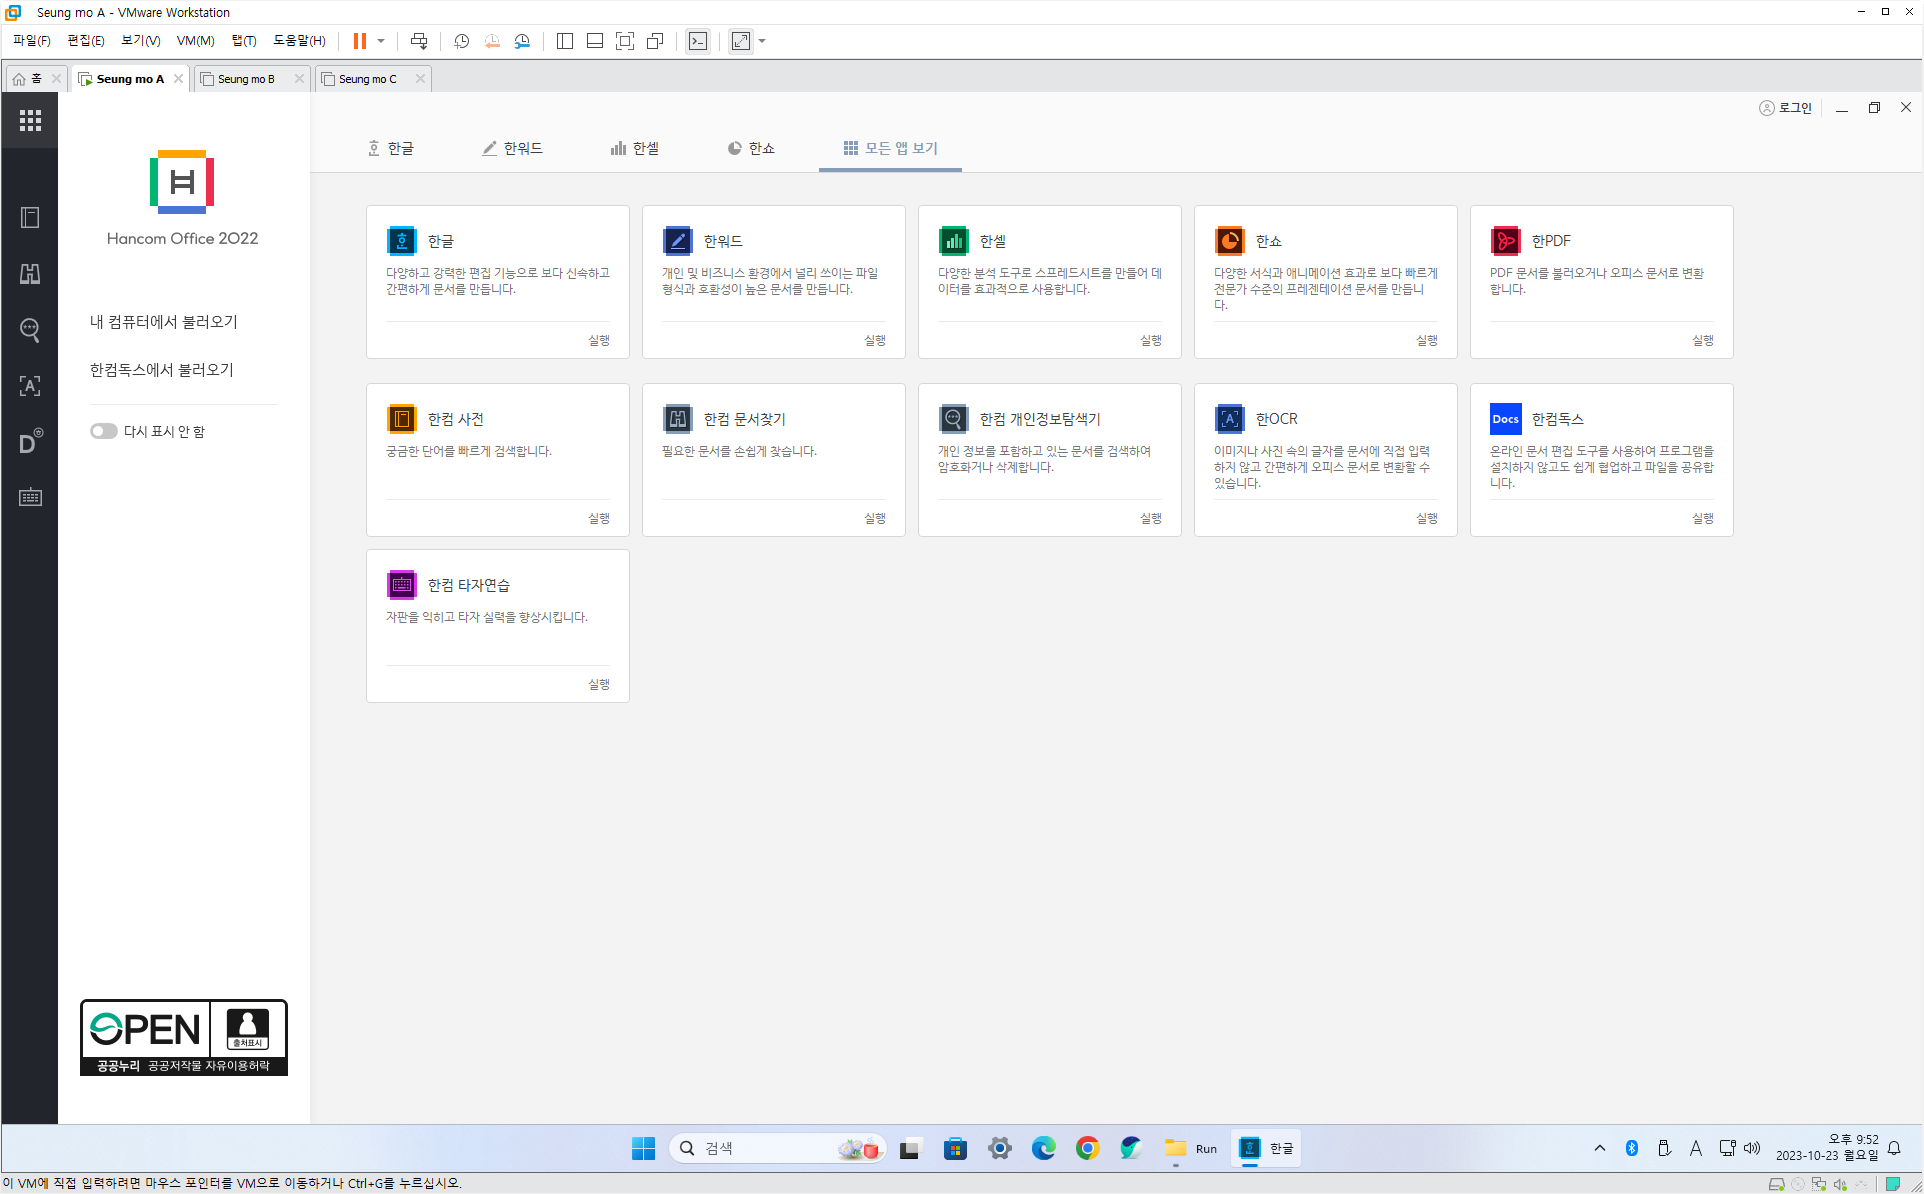This screenshot has width=1924, height=1194.
Task: Click the 한쇼 presentation app icon
Action: click(x=1229, y=241)
